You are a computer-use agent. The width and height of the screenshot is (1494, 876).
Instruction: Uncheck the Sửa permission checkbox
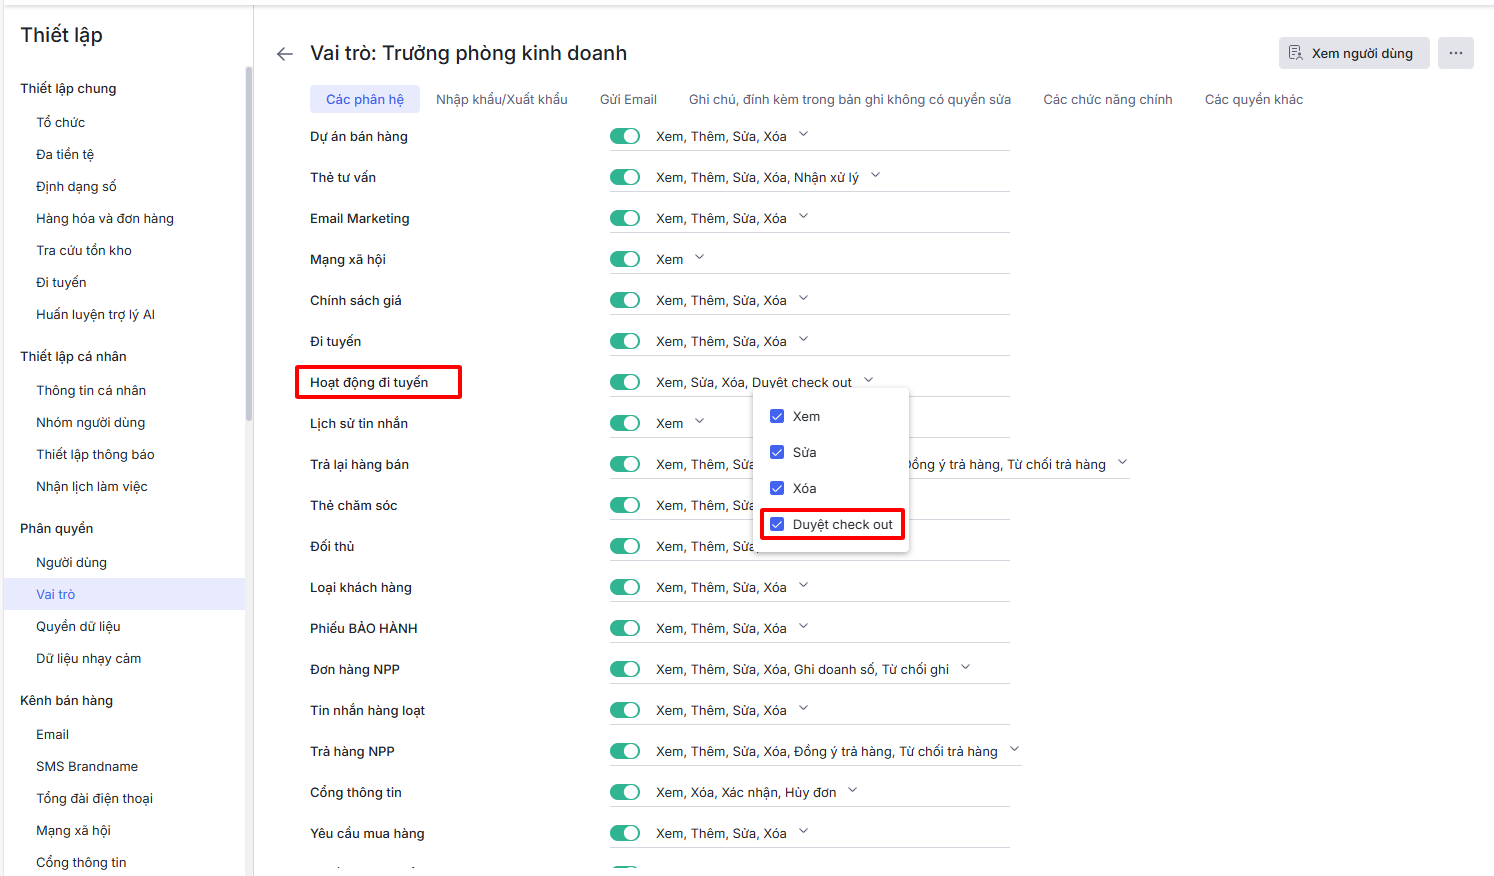click(x=777, y=452)
